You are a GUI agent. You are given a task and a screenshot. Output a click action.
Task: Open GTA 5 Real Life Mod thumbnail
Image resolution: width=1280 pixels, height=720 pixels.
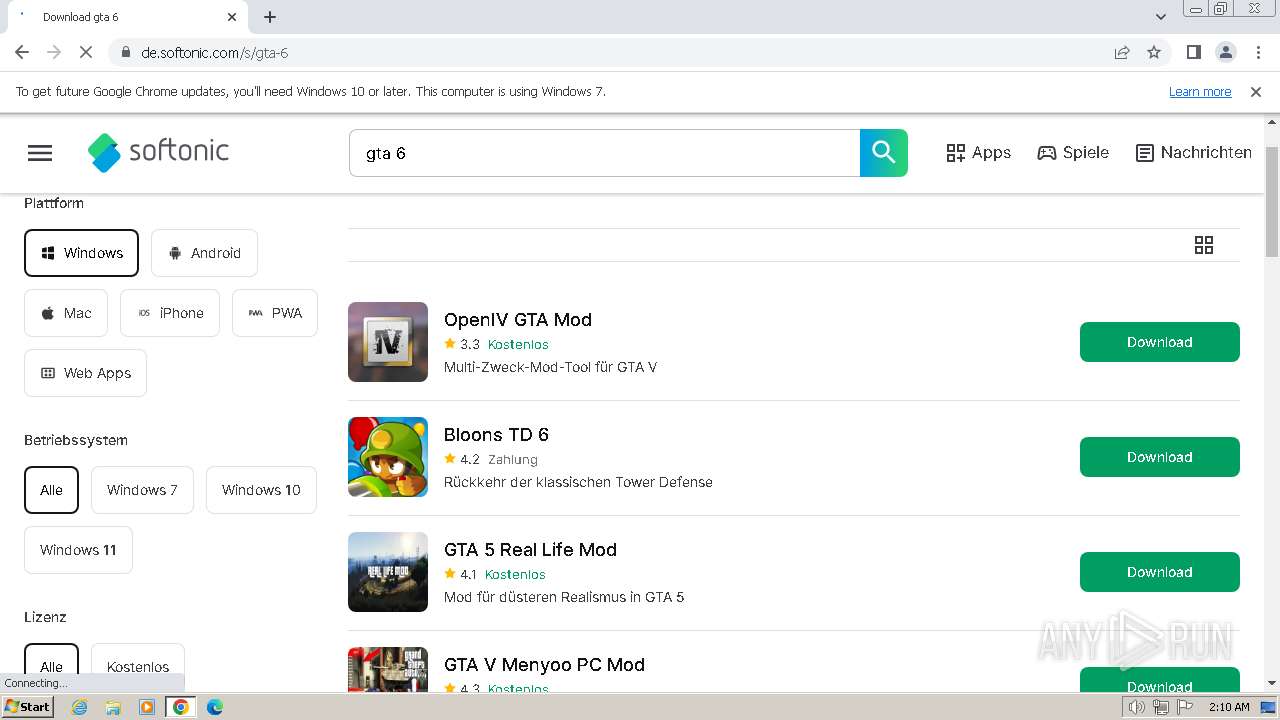click(388, 572)
